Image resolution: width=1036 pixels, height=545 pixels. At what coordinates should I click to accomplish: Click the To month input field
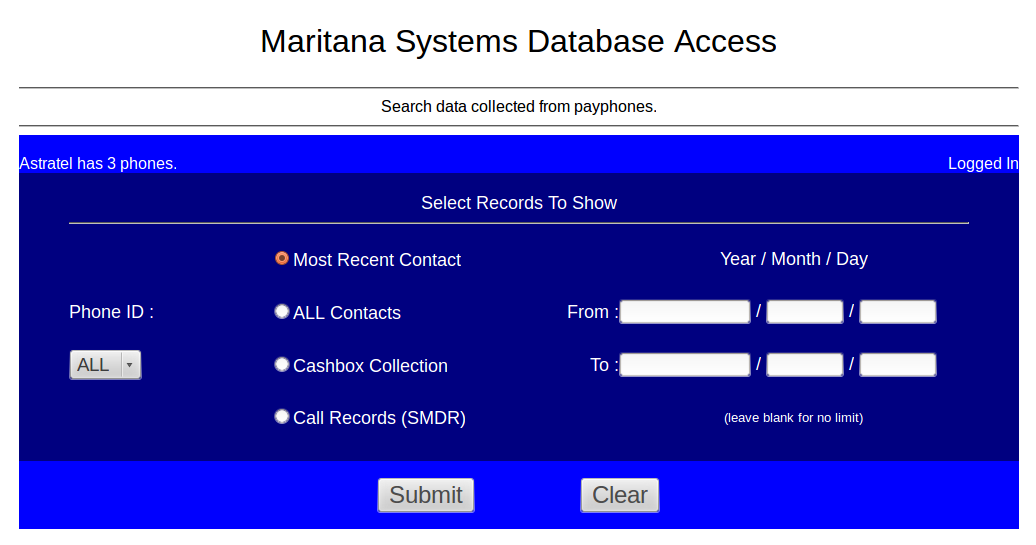pos(804,365)
